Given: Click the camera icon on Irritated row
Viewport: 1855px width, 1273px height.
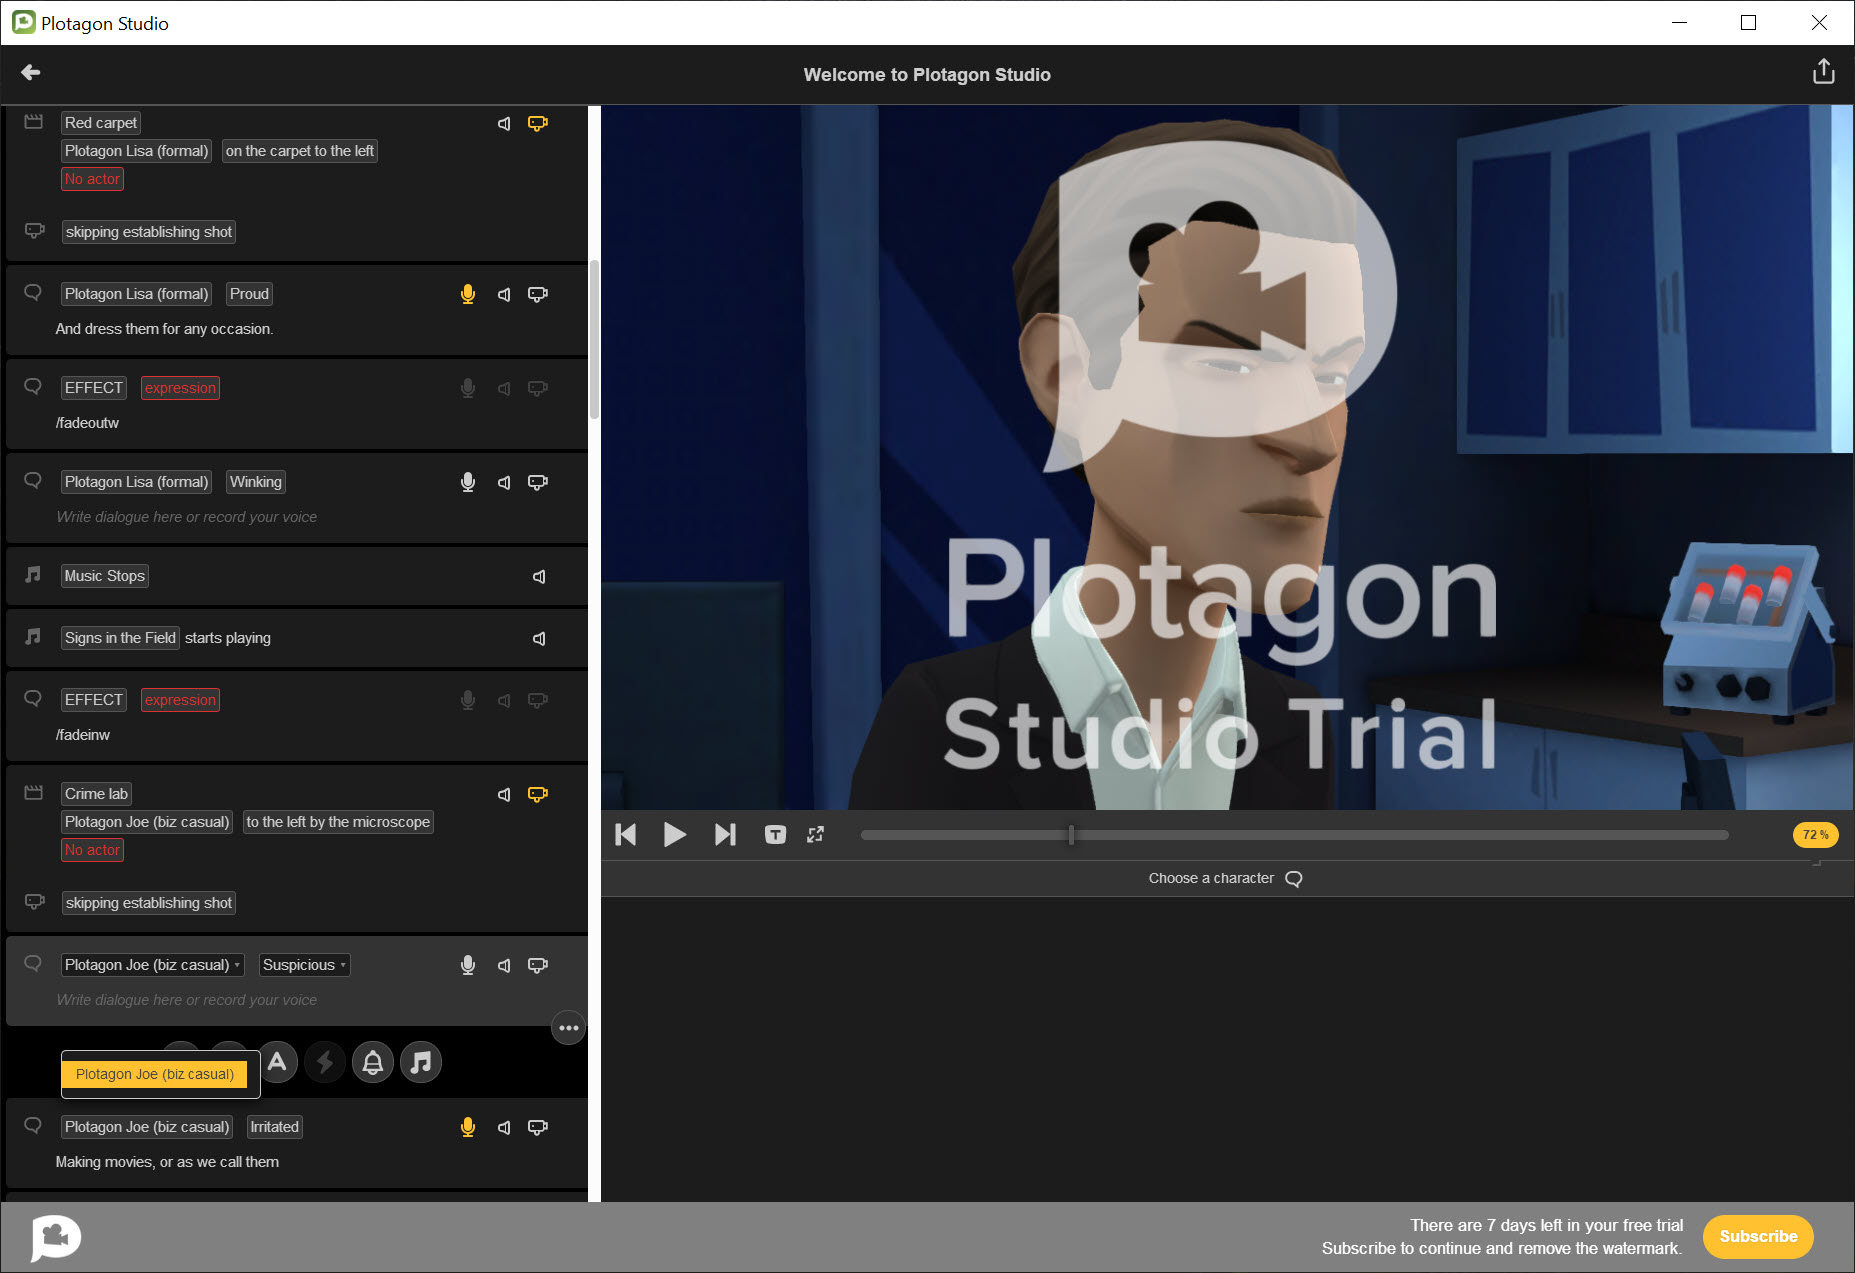Looking at the screenshot, I should 538,1127.
